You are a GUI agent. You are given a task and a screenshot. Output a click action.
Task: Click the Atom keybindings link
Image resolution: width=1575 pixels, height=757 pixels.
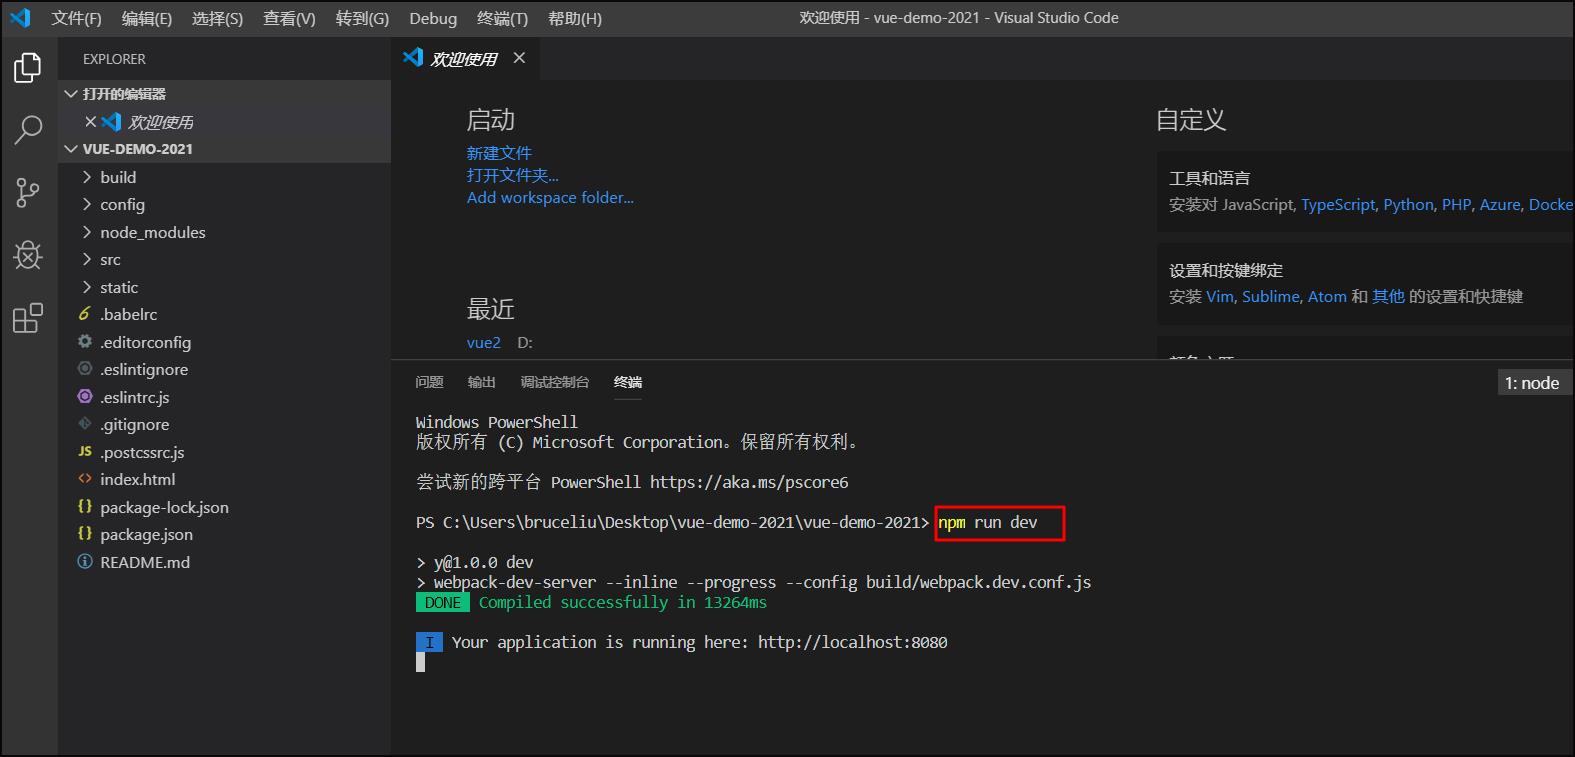click(1327, 296)
